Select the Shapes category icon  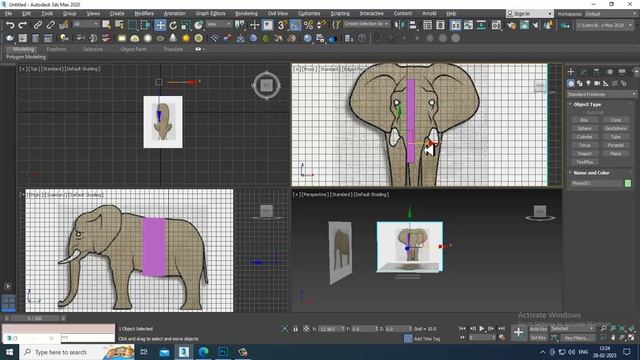coord(580,83)
